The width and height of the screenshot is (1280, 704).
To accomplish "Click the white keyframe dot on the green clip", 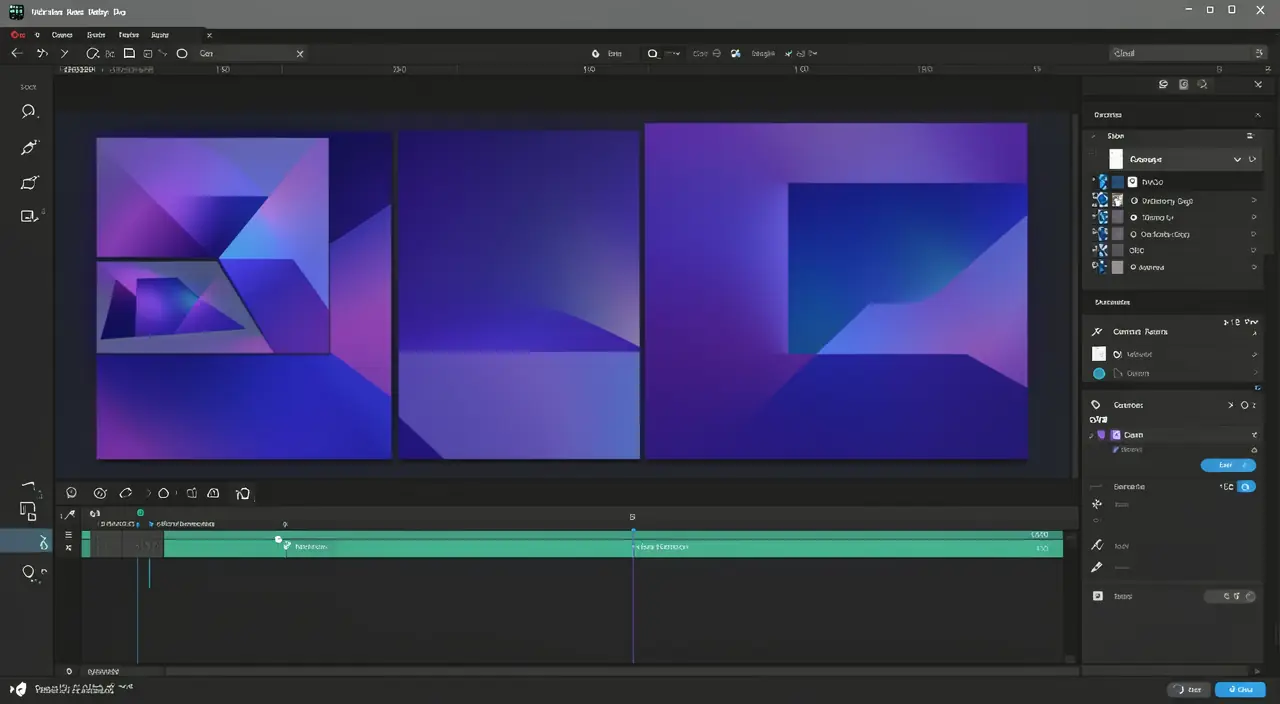I will 279,540.
